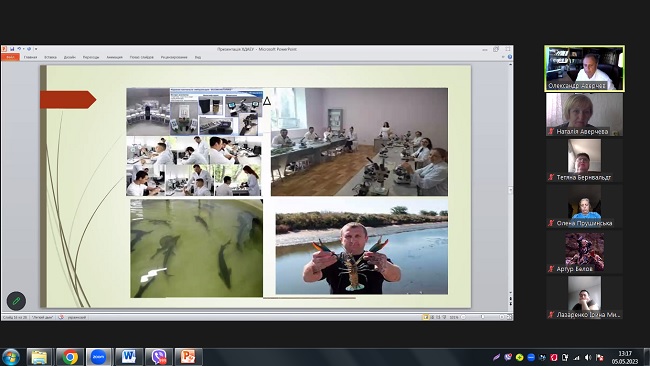Select Олександр Аверчев video thumbnail
Viewport: 650px width, 366px height.
point(584,68)
